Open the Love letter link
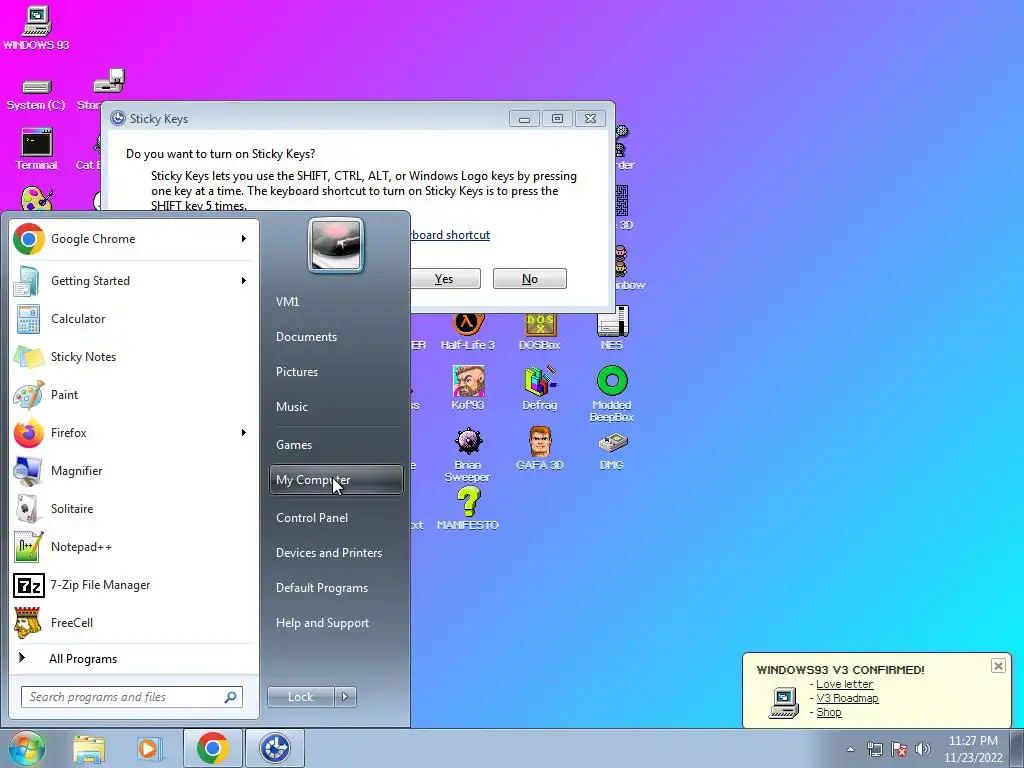 (x=844, y=684)
